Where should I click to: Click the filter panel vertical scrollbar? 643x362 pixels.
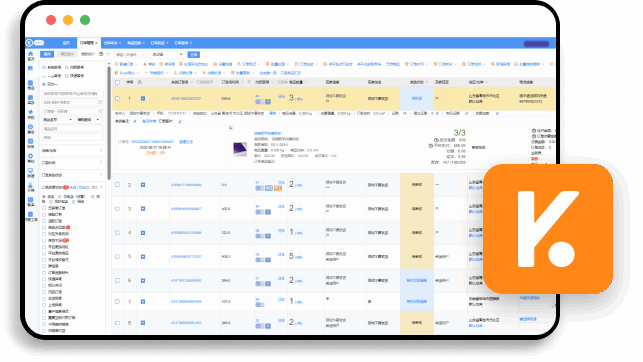click(x=109, y=123)
